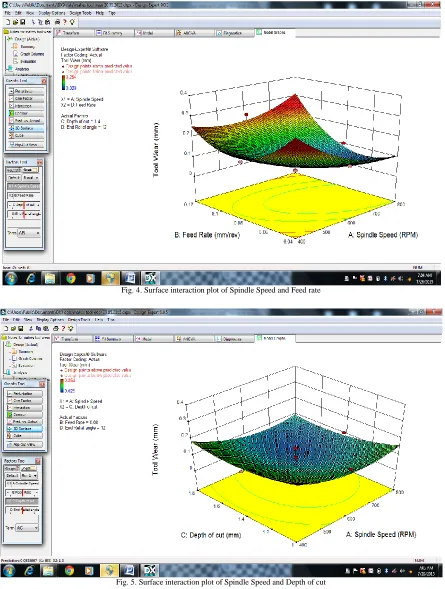Switch to ANOVA tab in Fig. 4 window
Image resolution: width=445 pixels, height=589 pixels.
(193, 33)
